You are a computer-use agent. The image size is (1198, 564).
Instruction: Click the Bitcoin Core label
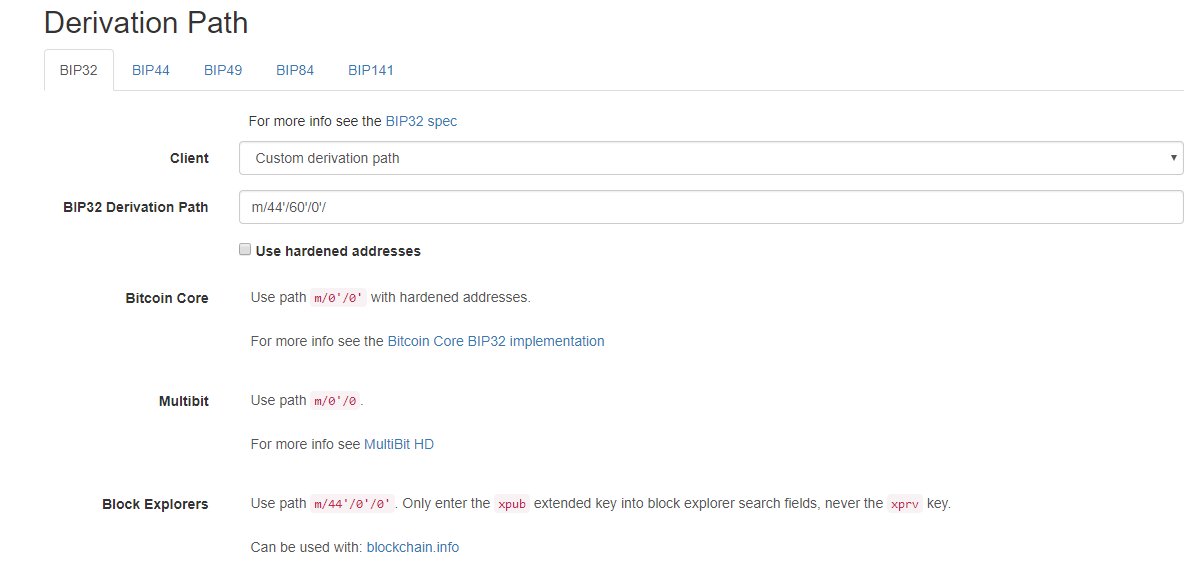[167, 298]
